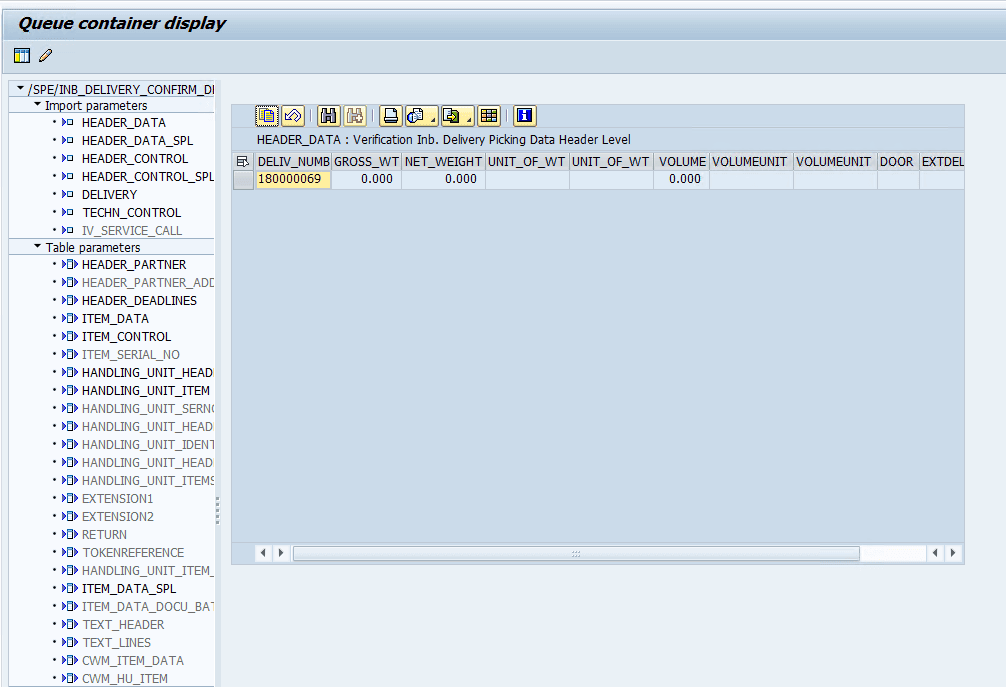Collapse the Import parameters node
This screenshot has width=1006, height=687.
(37, 105)
